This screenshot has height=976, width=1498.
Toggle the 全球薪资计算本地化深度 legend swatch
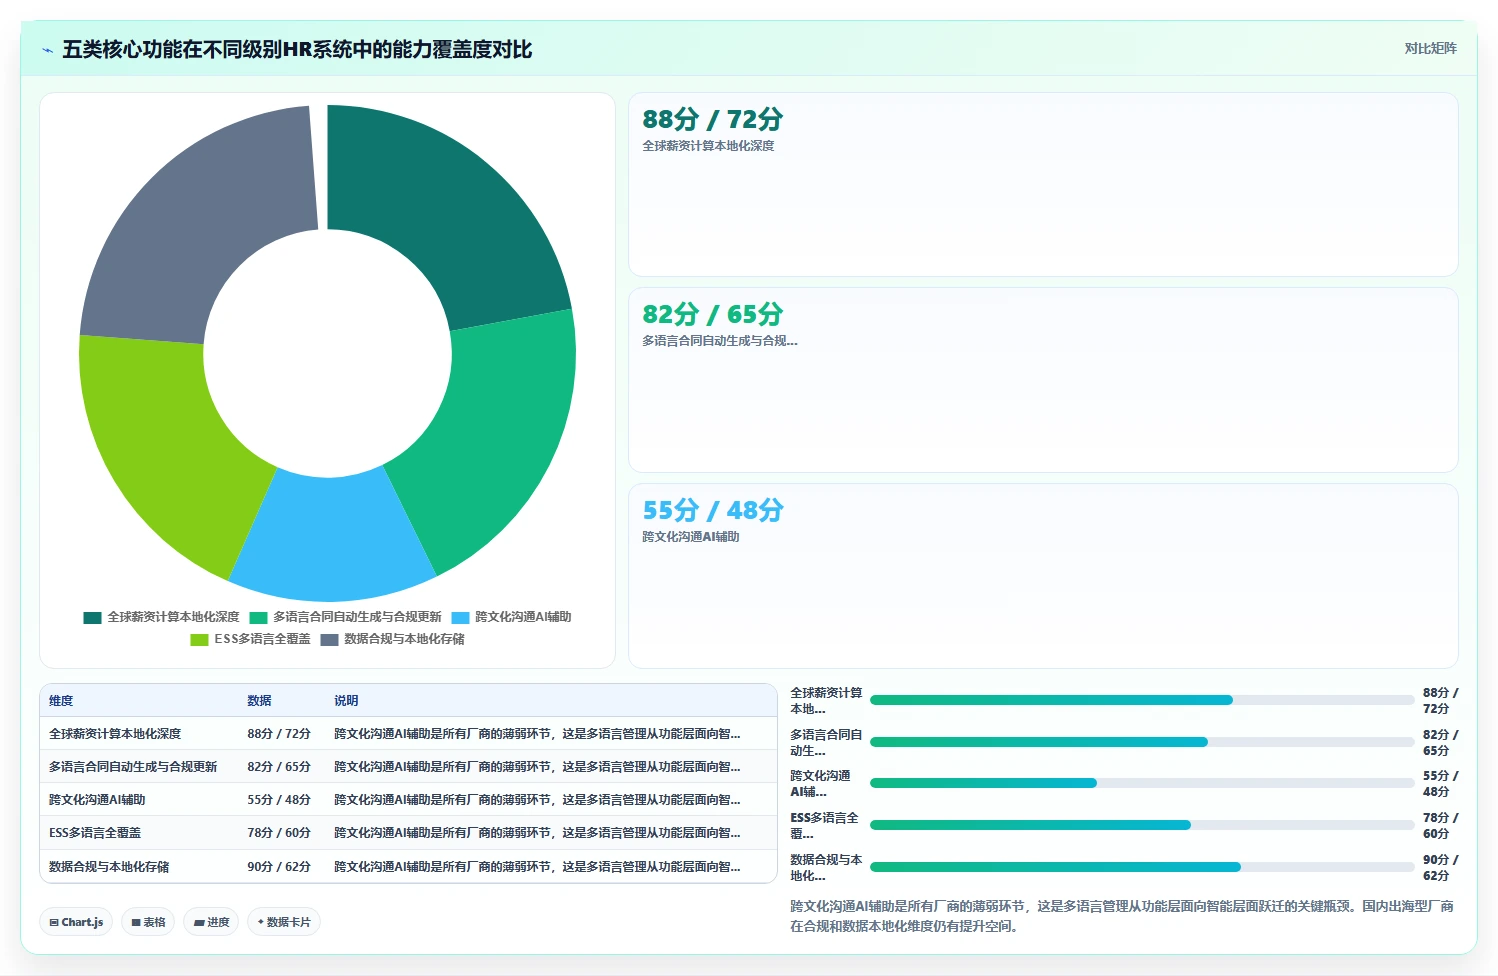click(x=92, y=618)
